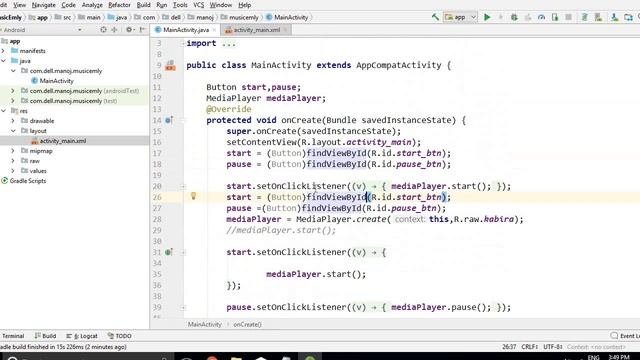Image resolution: width=640 pixels, height=360 pixels.
Task: Open the Analyze menu
Action: (x=92, y=5)
